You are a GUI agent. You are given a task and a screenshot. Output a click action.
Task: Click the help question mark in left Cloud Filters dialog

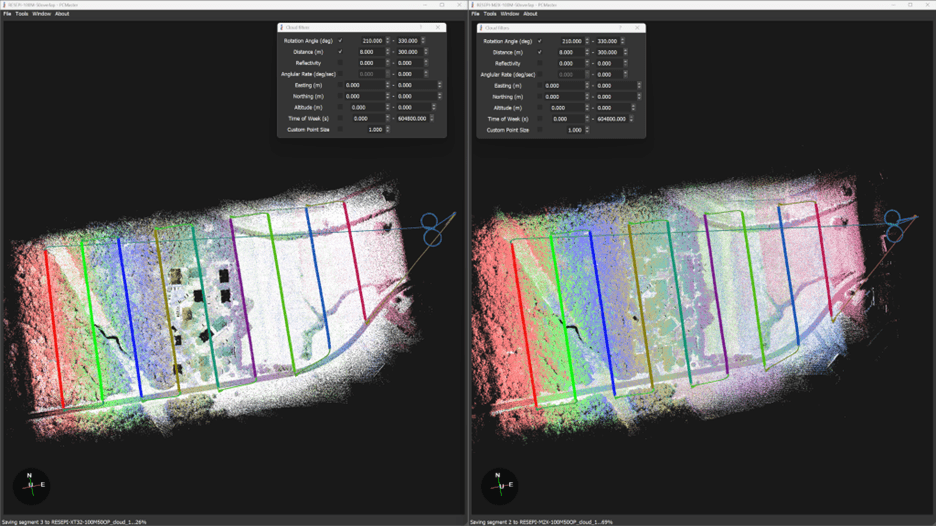[421, 28]
